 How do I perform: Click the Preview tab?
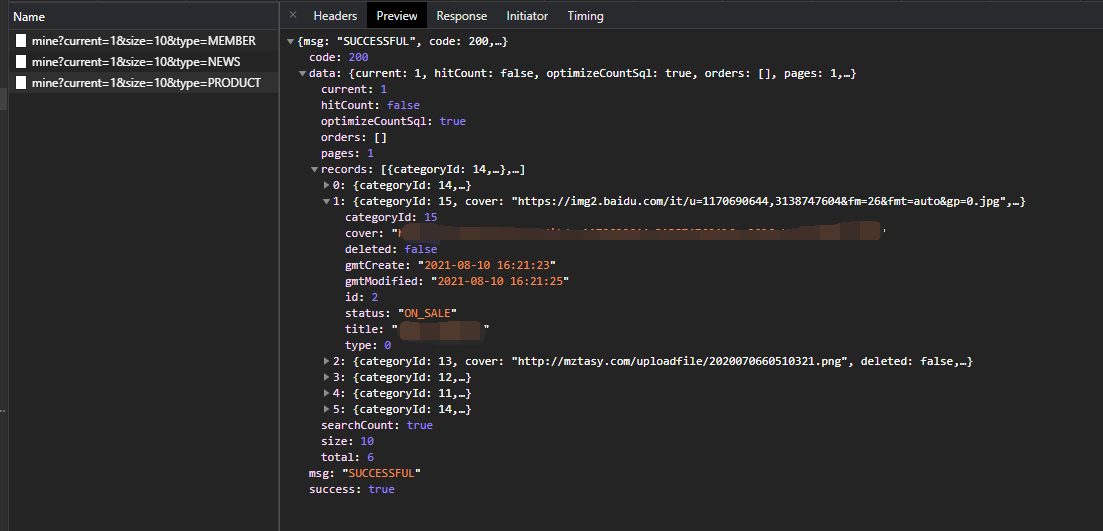[397, 16]
